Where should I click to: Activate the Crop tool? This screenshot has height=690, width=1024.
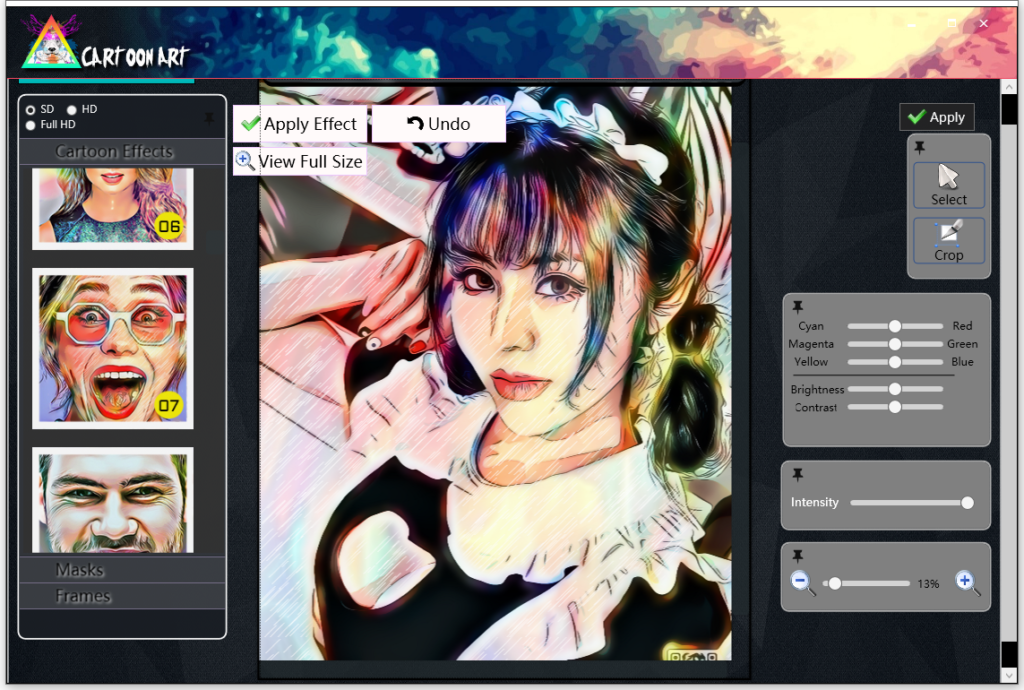(x=948, y=240)
